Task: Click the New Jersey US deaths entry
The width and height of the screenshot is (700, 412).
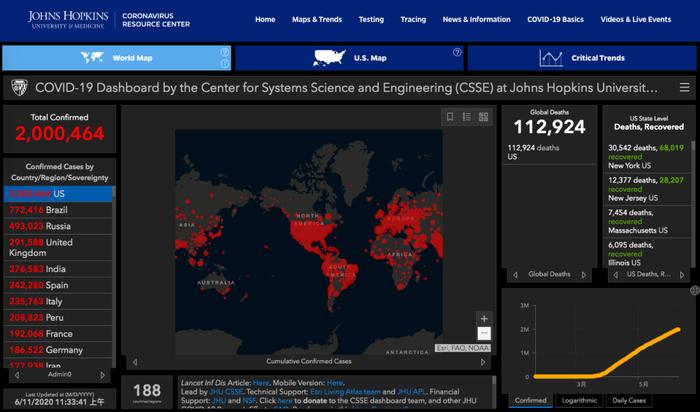Action: tap(646, 189)
